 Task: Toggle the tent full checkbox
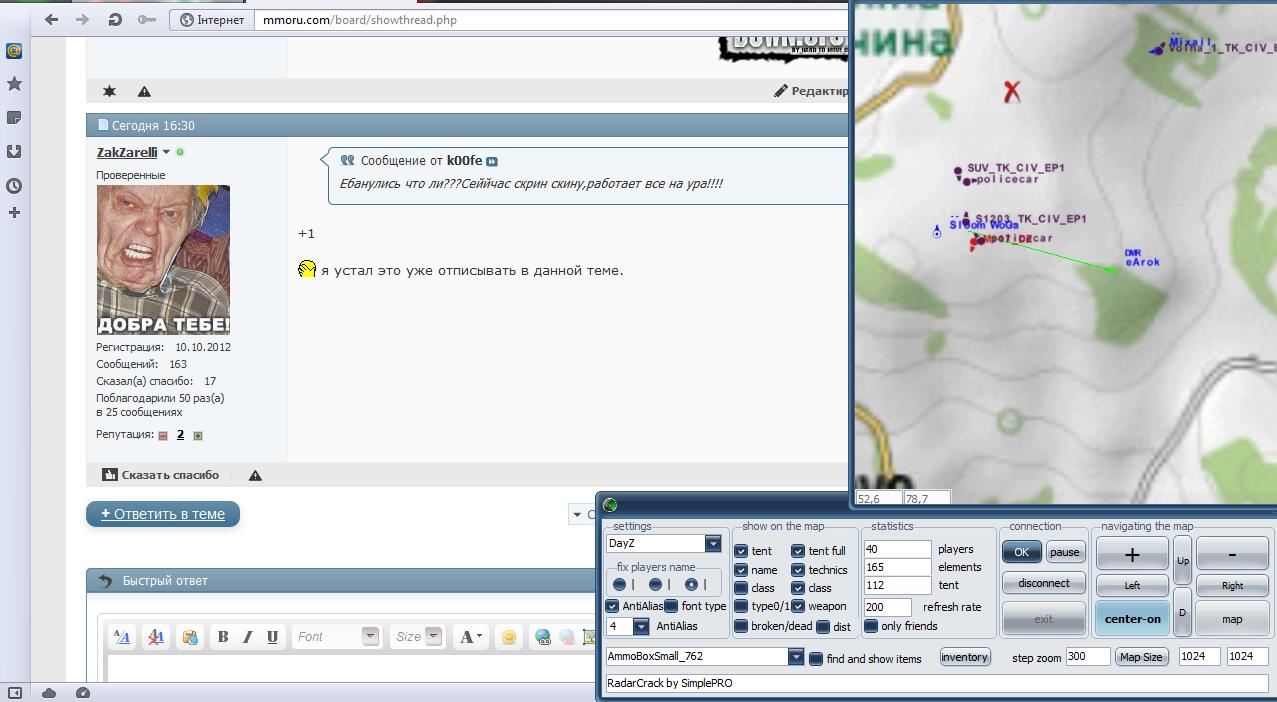pyautogui.click(x=798, y=551)
